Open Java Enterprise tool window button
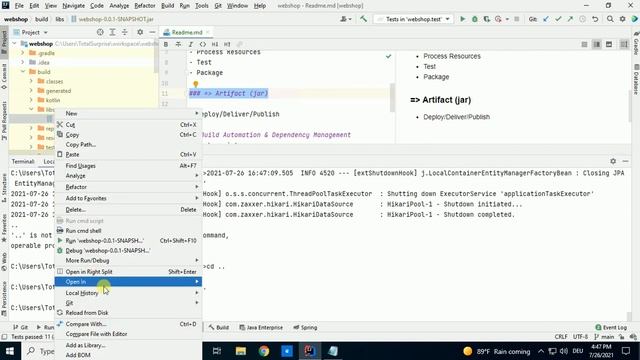640x360 pixels. click(x=261, y=327)
